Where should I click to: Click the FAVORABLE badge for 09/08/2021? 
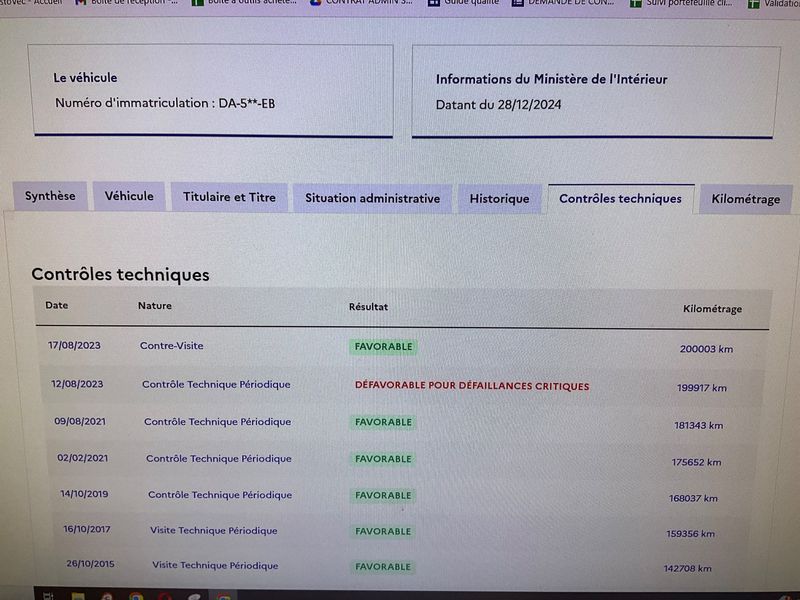point(383,422)
